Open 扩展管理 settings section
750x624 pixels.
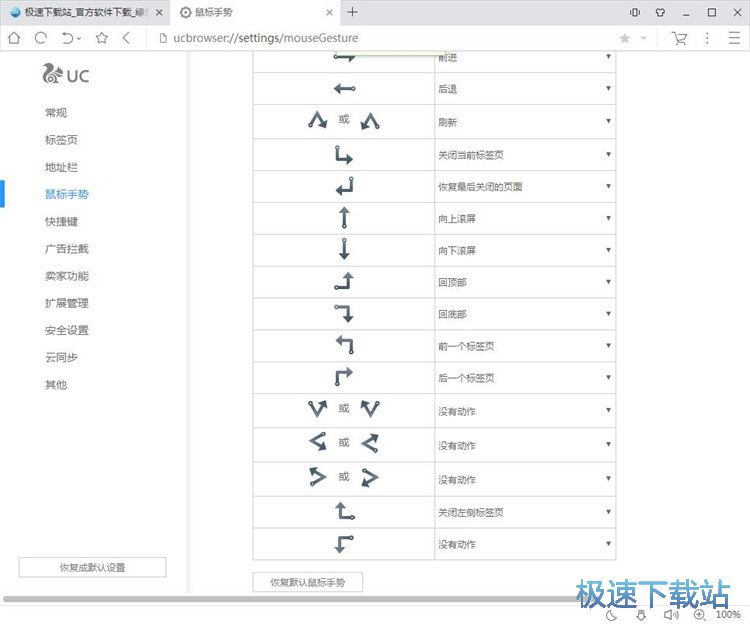point(66,303)
